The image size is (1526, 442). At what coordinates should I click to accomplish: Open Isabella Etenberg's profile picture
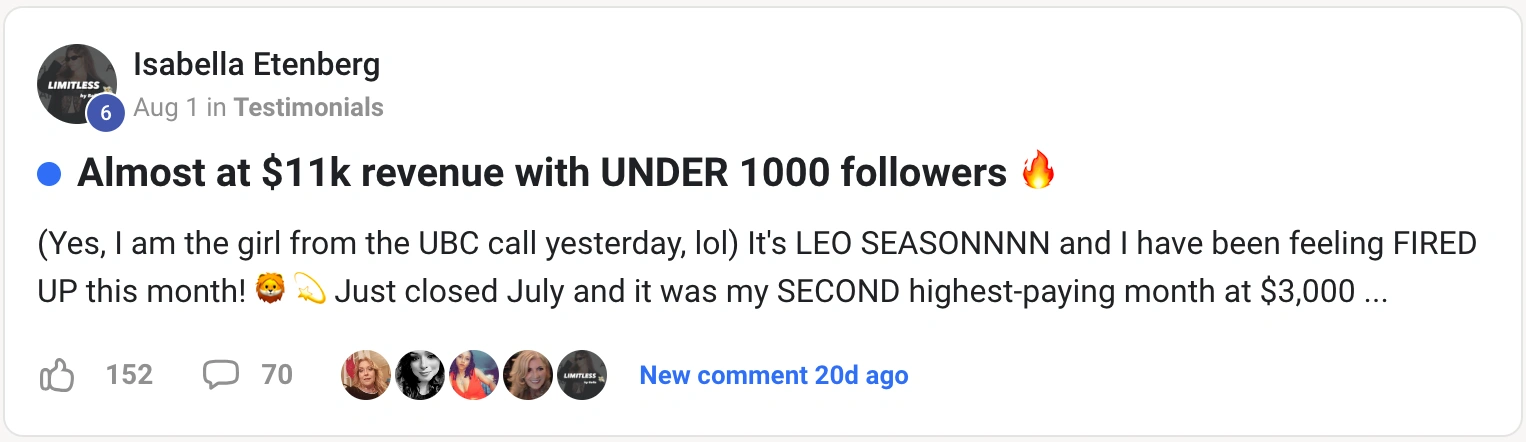(76, 84)
